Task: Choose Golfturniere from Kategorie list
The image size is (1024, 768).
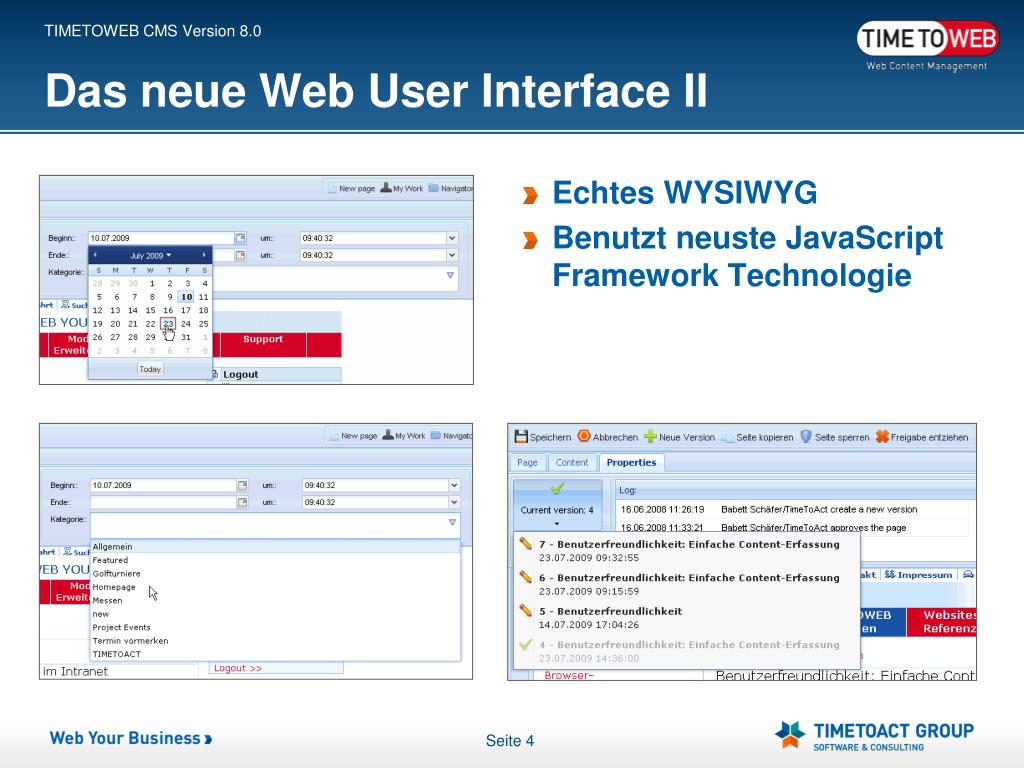Action: point(275,573)
